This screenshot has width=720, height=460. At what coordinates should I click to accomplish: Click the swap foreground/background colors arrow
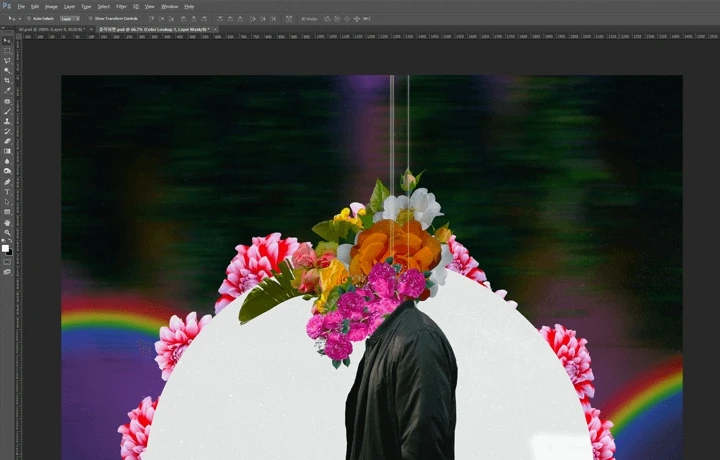(10, 241)
